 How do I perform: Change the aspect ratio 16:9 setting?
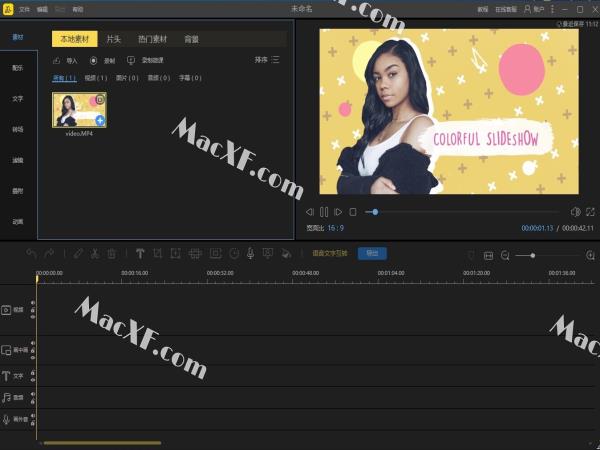point(336,228)
